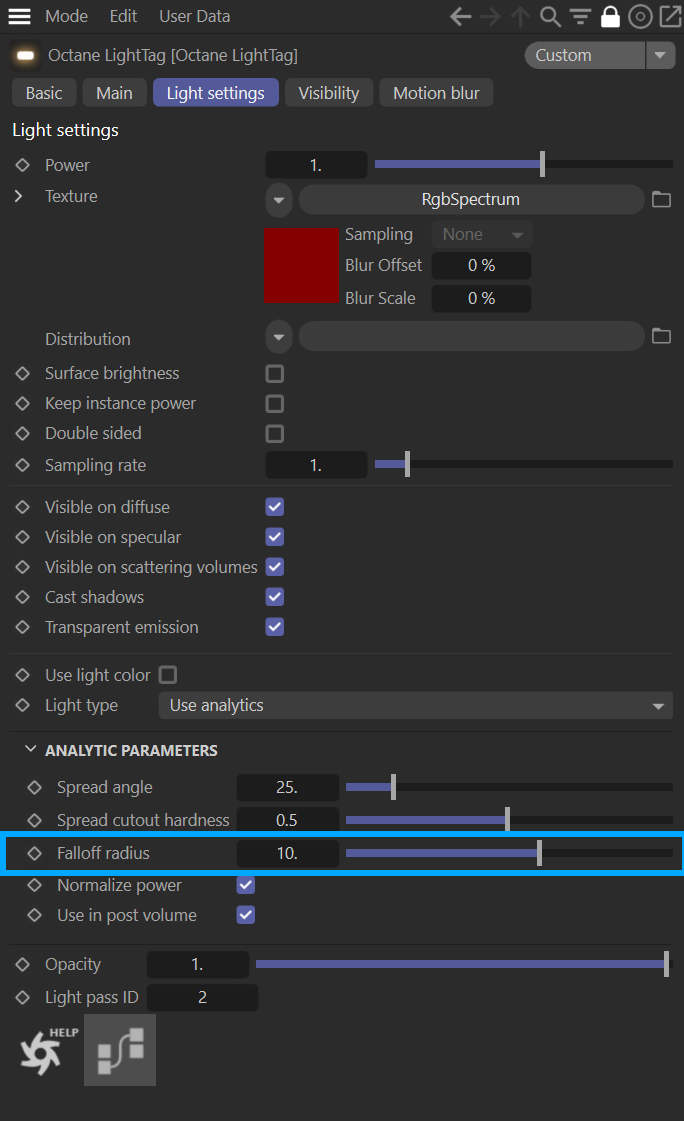The height and width of the screenshot is (1121, 684).
Task: Toggle the lock icon in header
Action: point(610,17)
